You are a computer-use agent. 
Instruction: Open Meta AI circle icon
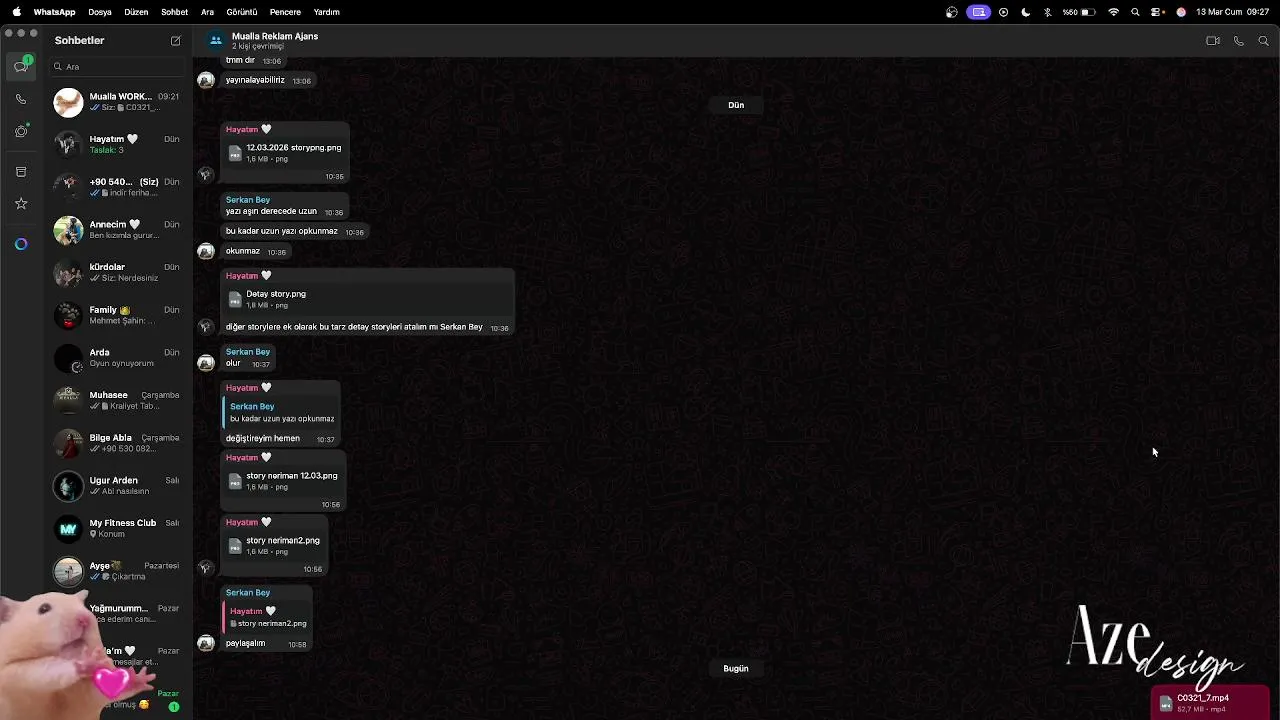tap(21, 244)
